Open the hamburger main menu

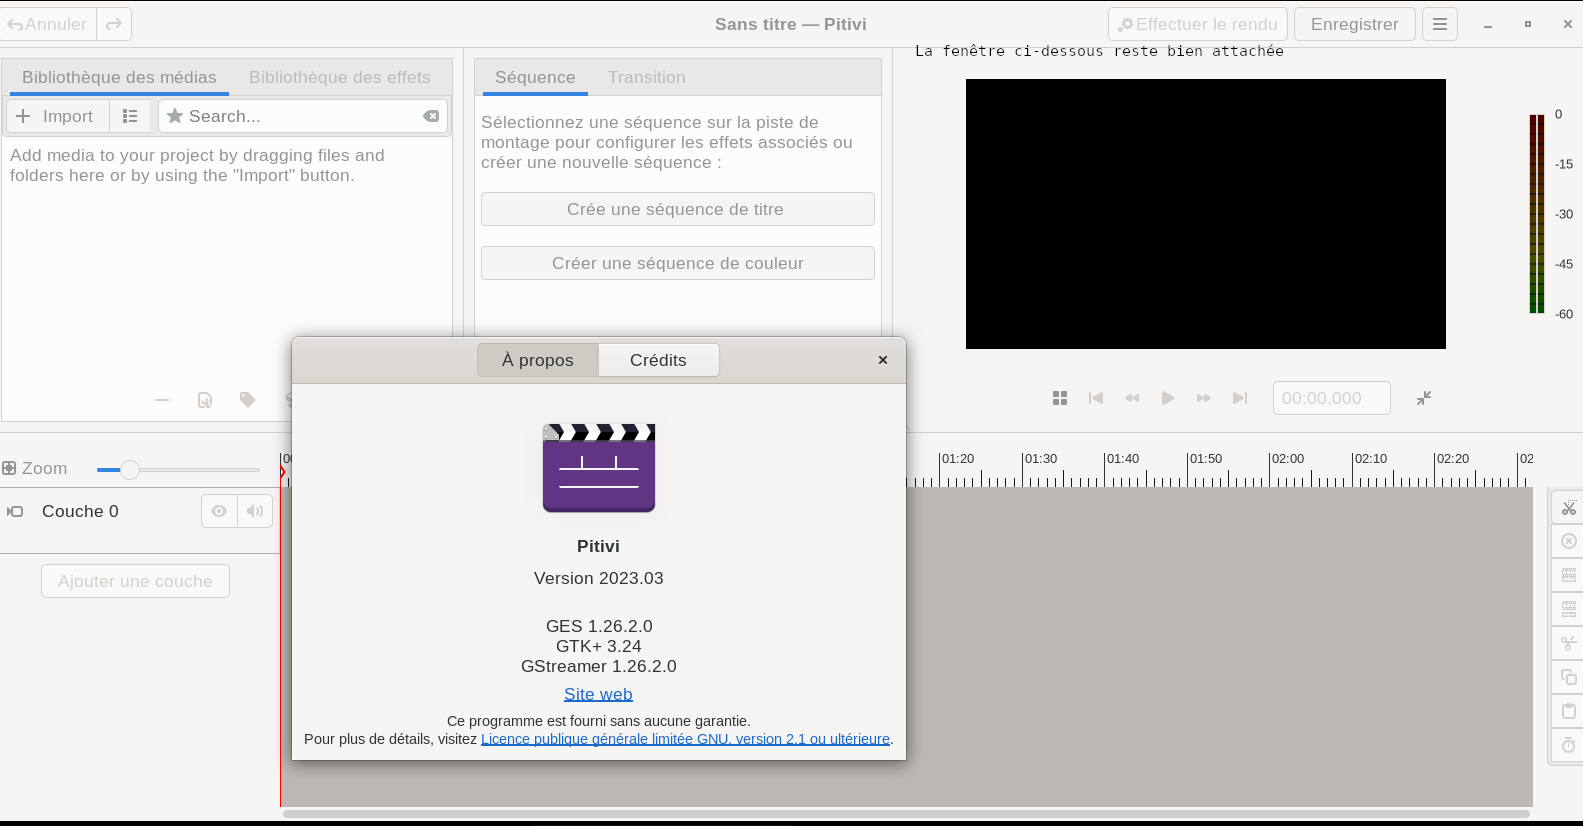point(1440,24)
